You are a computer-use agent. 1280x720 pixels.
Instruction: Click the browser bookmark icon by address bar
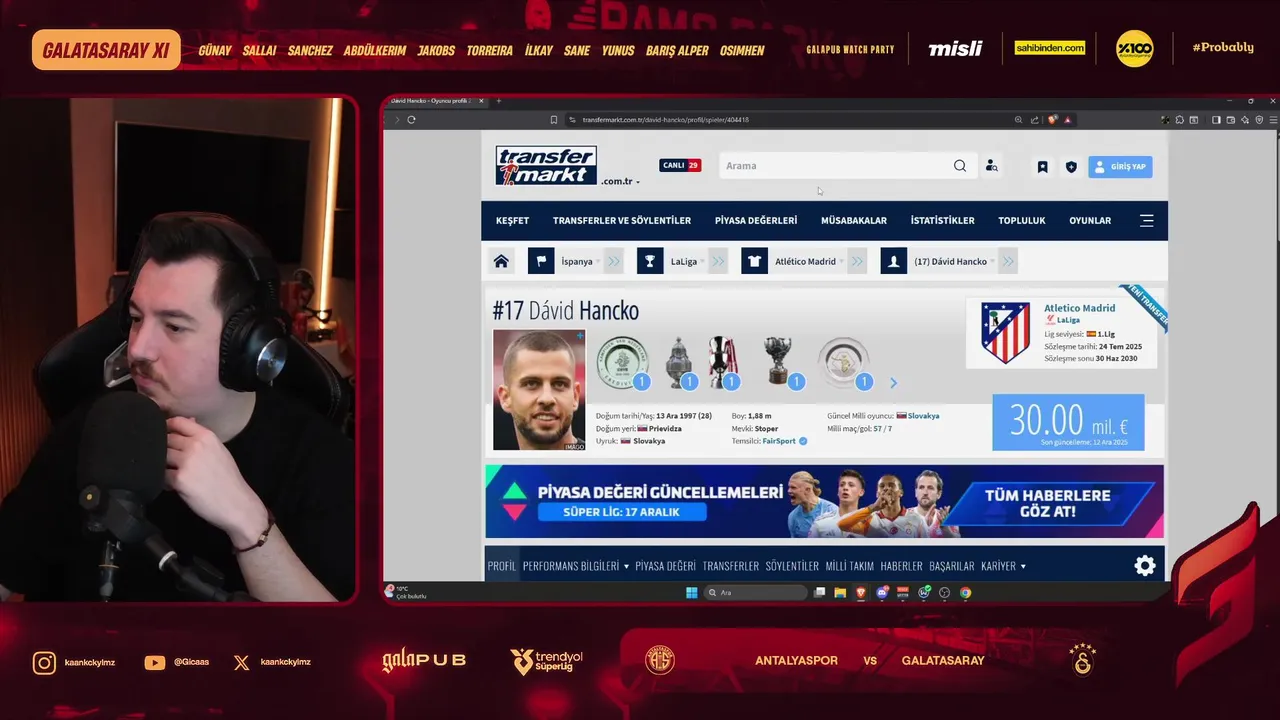coord(553,119)
